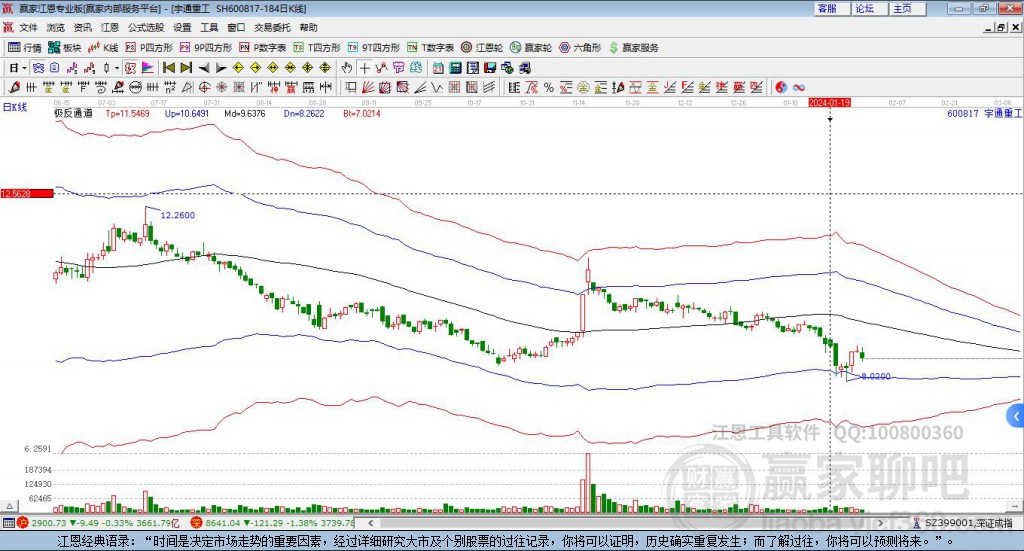Open the 文件 menu
This screenshot has height=551, width=1024.
tap(28, 27)
